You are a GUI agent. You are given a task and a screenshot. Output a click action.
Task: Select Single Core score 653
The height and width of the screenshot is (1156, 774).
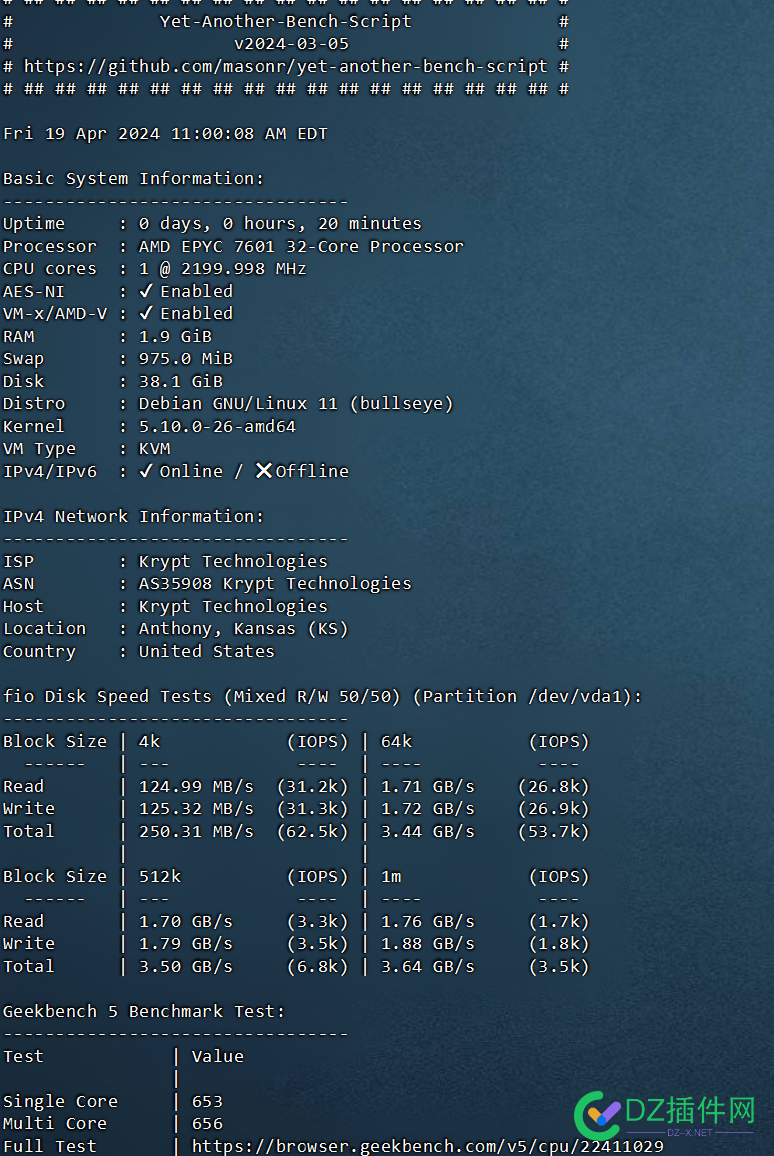(x=207, y=1101)
